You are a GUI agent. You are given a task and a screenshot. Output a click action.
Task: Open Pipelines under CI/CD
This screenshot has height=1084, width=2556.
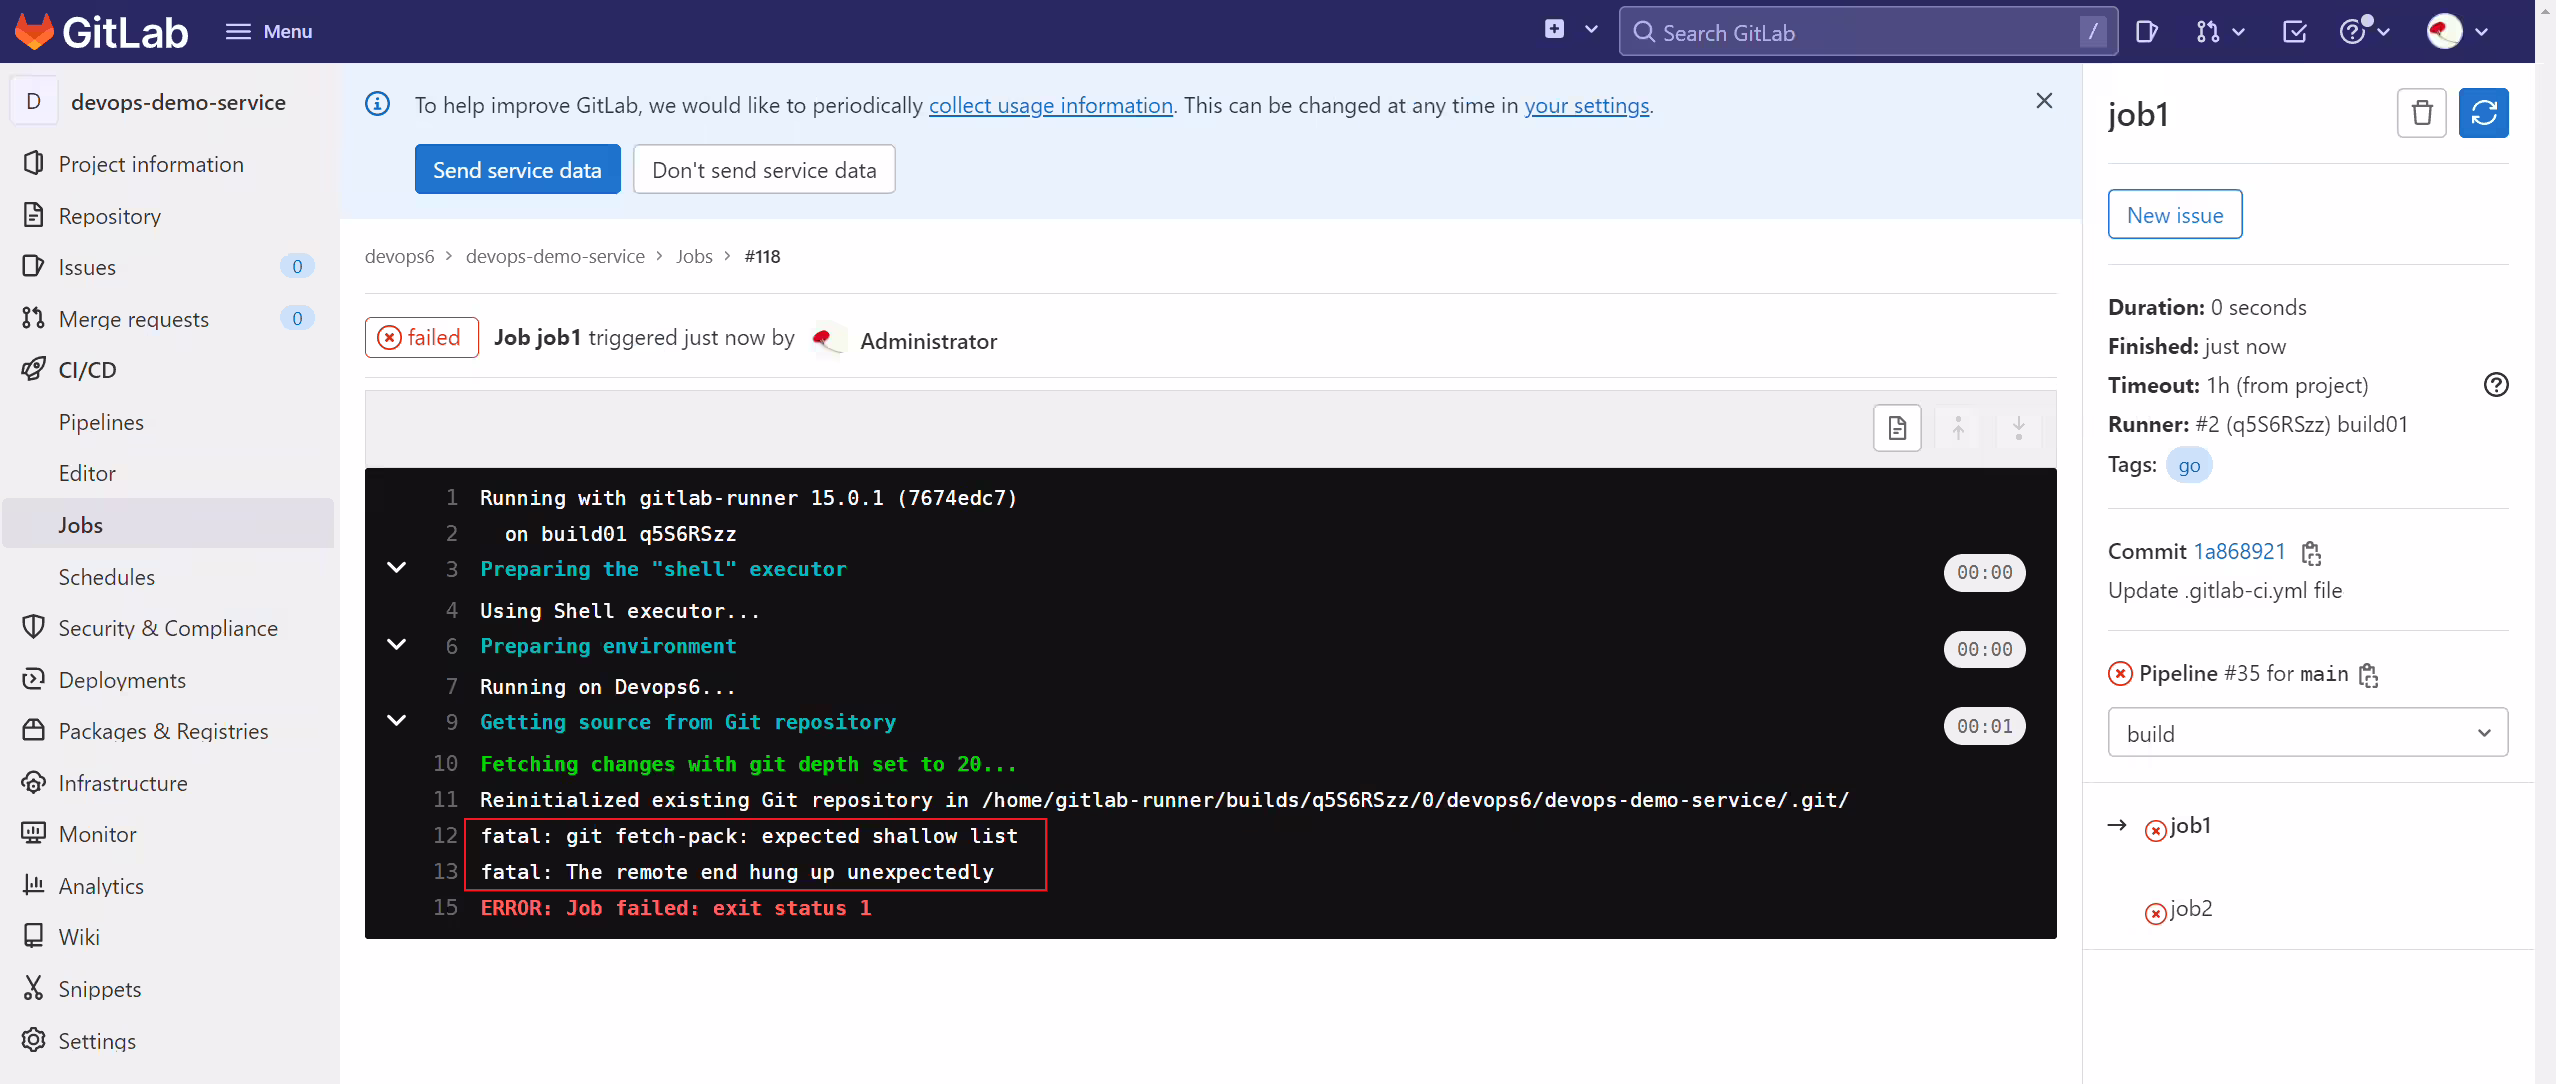[101, 422]
